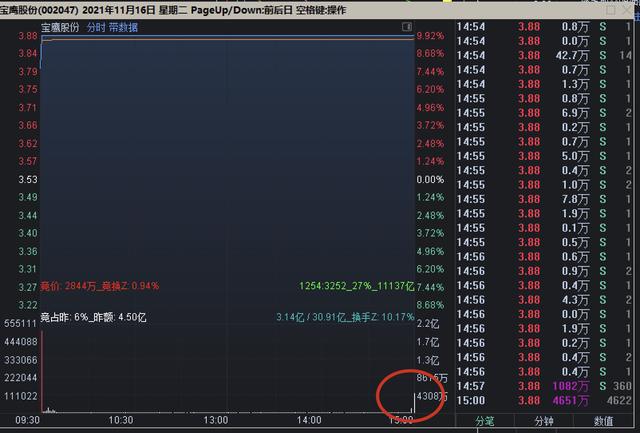
Task: Click the 宝鹰股份 stock name above chart
Action: coord(60,28)
